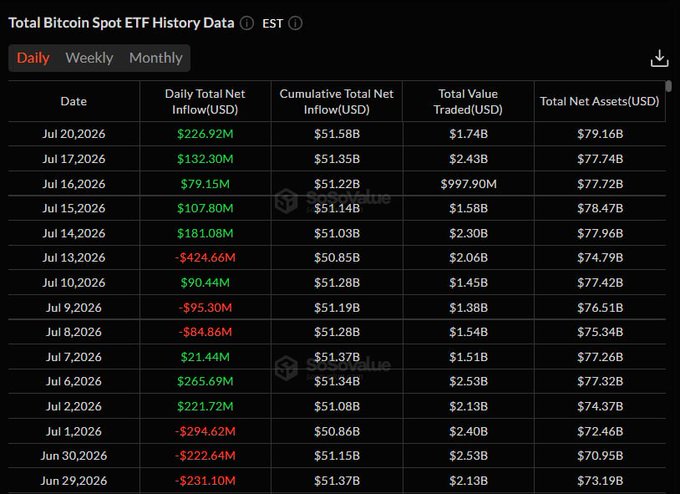
Task: Click the $132.30M inflow value
Action: (205, 159)
